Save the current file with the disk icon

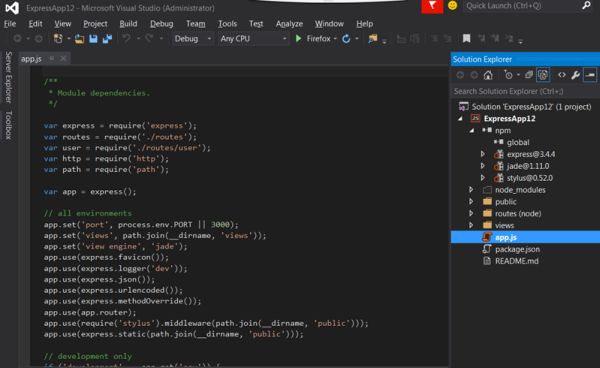point(93,39)
